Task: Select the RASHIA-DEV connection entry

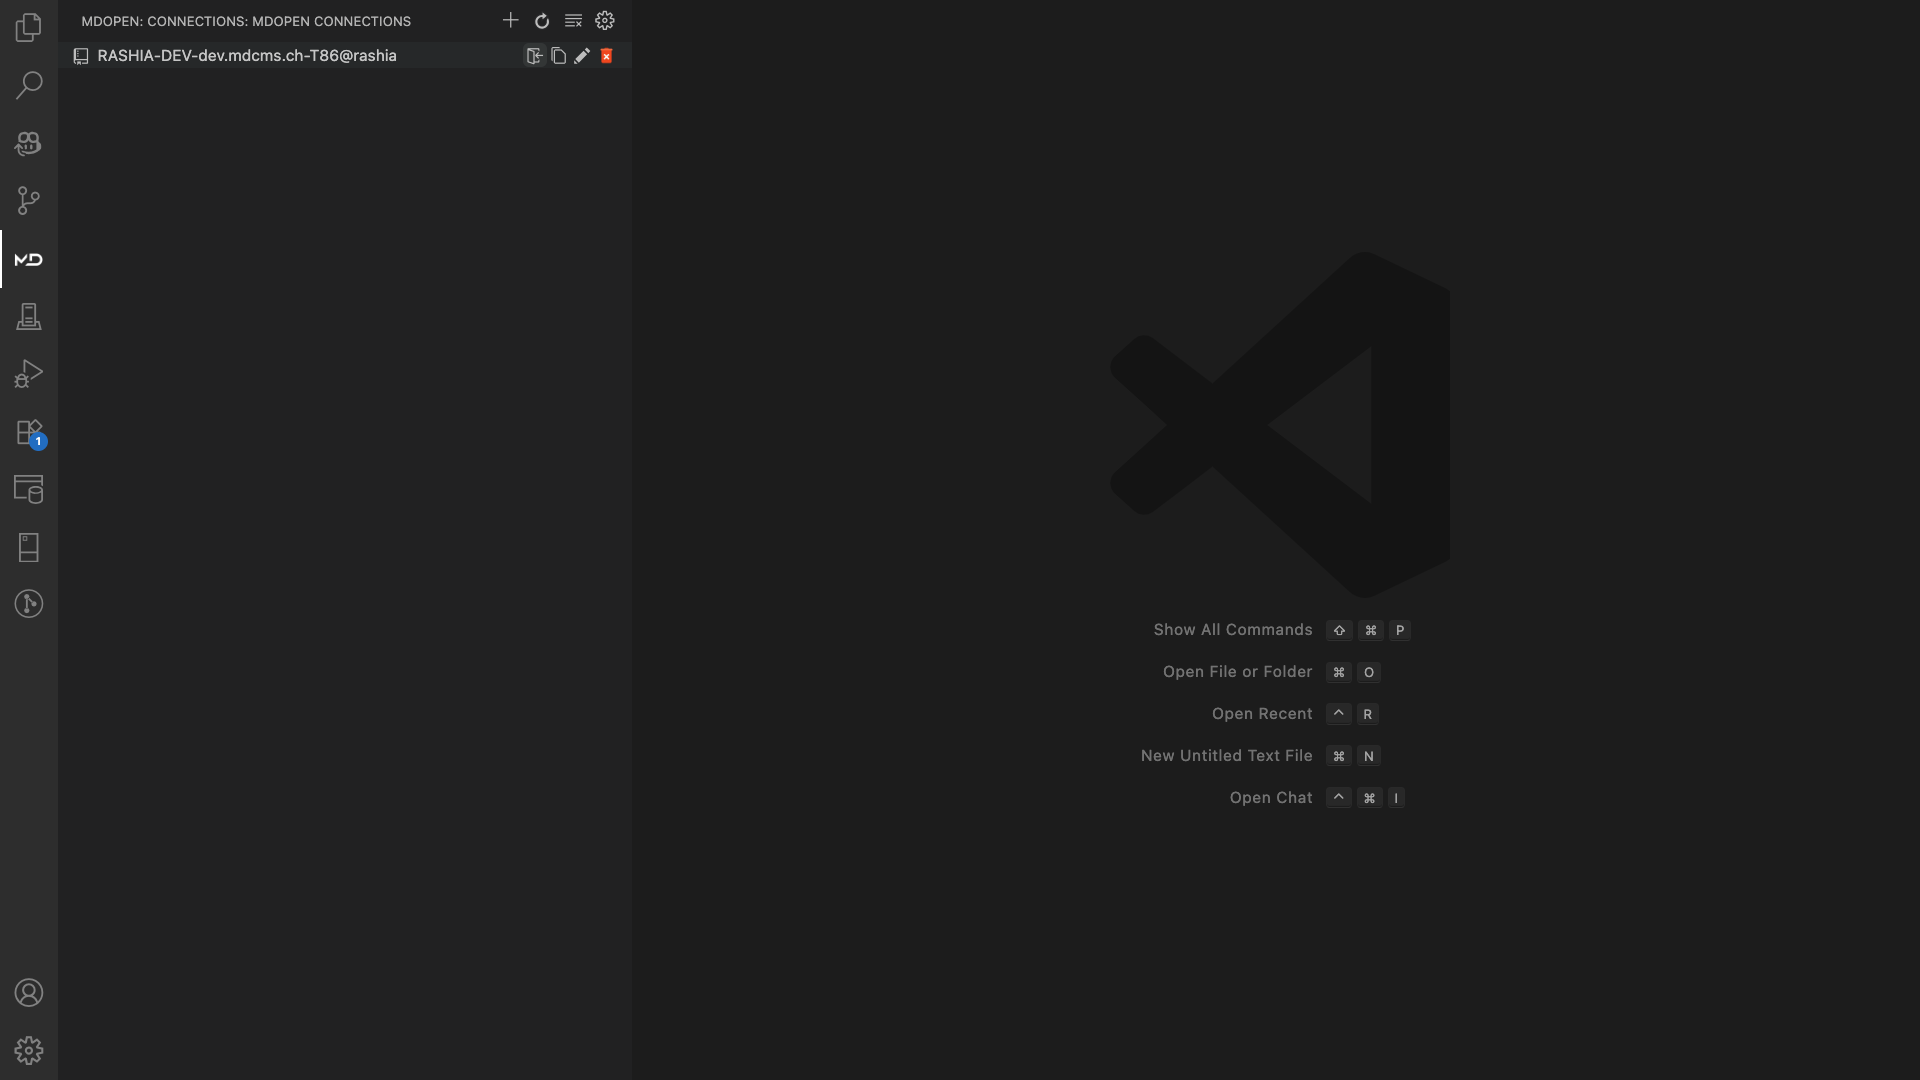Action: [247, 56]
